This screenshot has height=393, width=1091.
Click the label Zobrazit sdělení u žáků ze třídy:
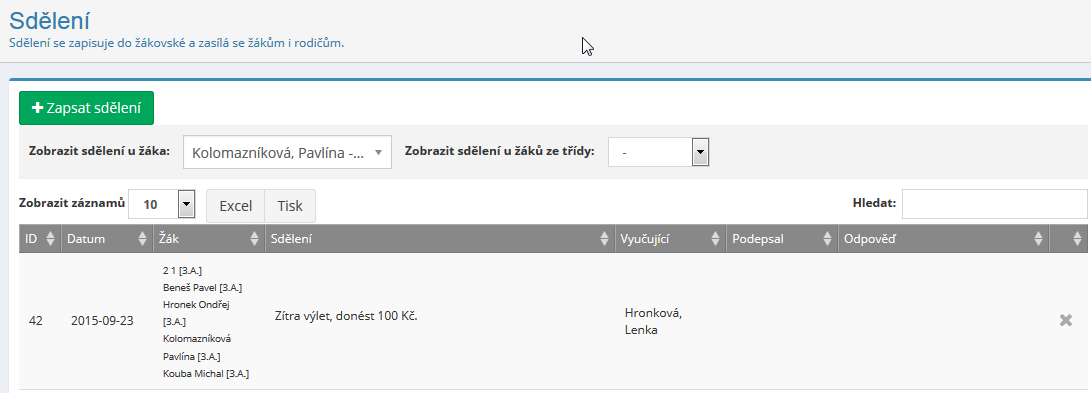click(x=500, y=152)
